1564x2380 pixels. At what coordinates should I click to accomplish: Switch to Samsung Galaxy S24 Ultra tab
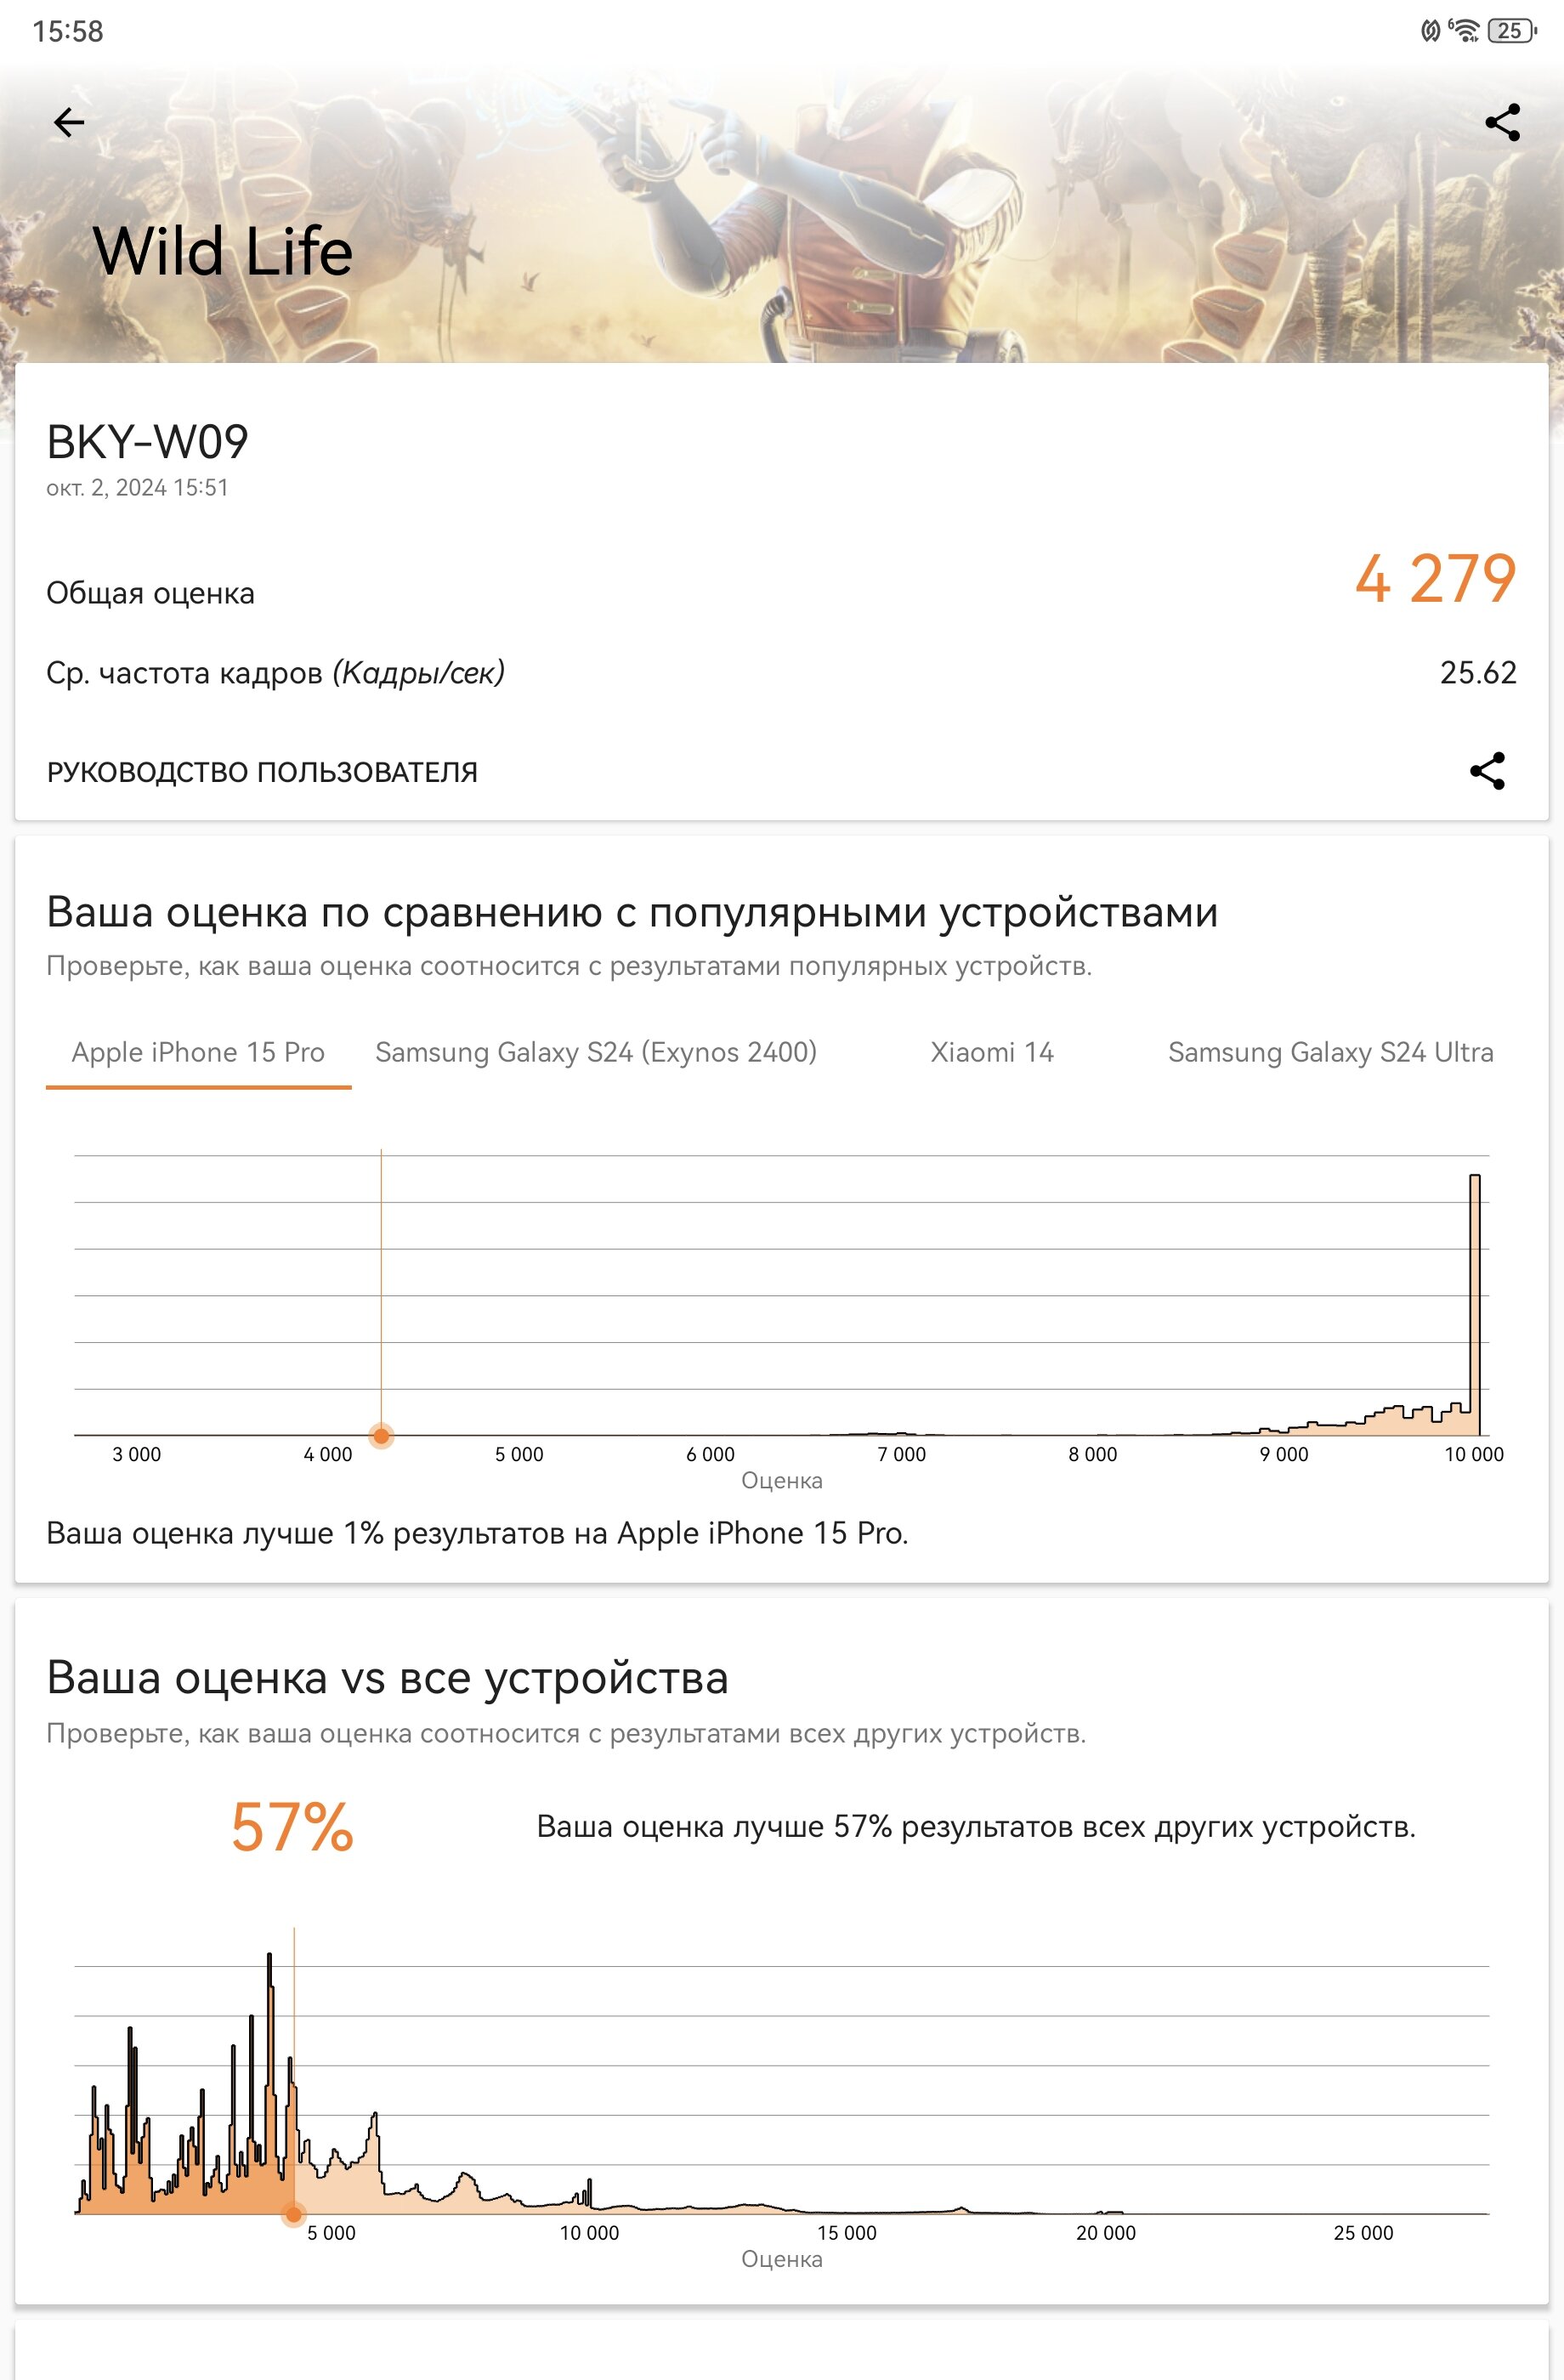pos(1330,1052)
